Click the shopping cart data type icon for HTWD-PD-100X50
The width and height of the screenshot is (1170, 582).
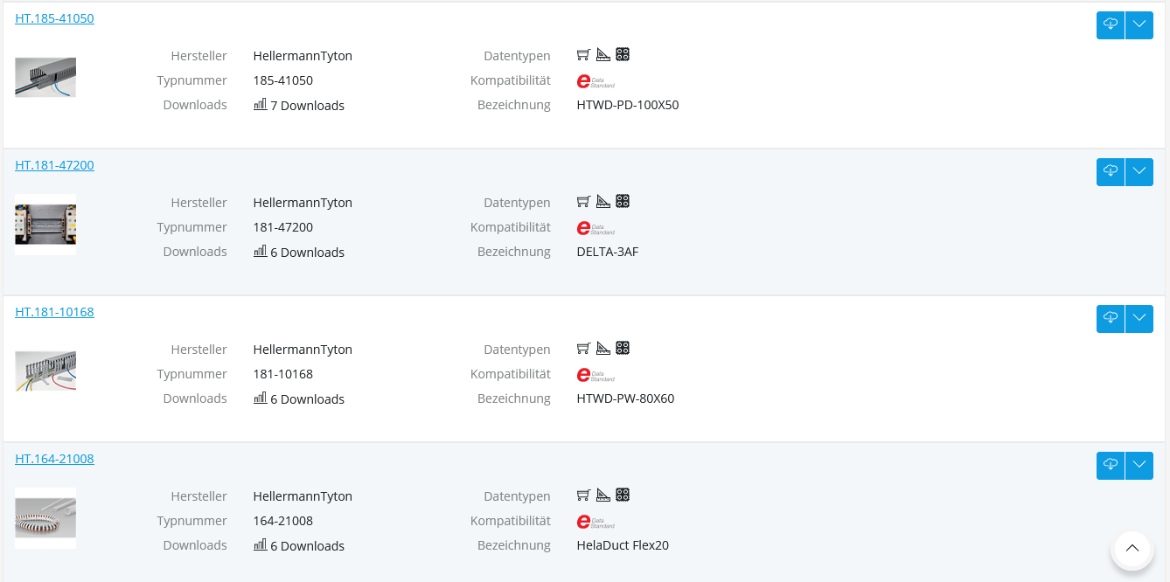(584, 54)
